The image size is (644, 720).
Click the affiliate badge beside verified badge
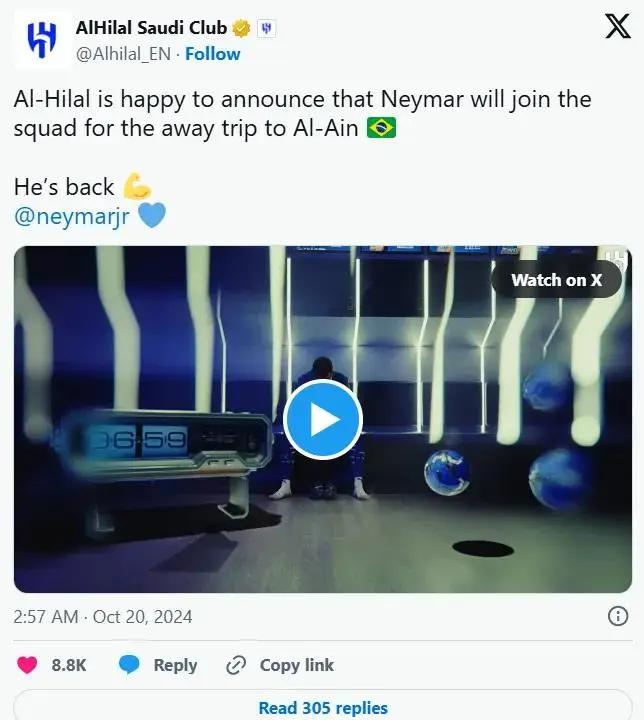click(x=266, y=28)
